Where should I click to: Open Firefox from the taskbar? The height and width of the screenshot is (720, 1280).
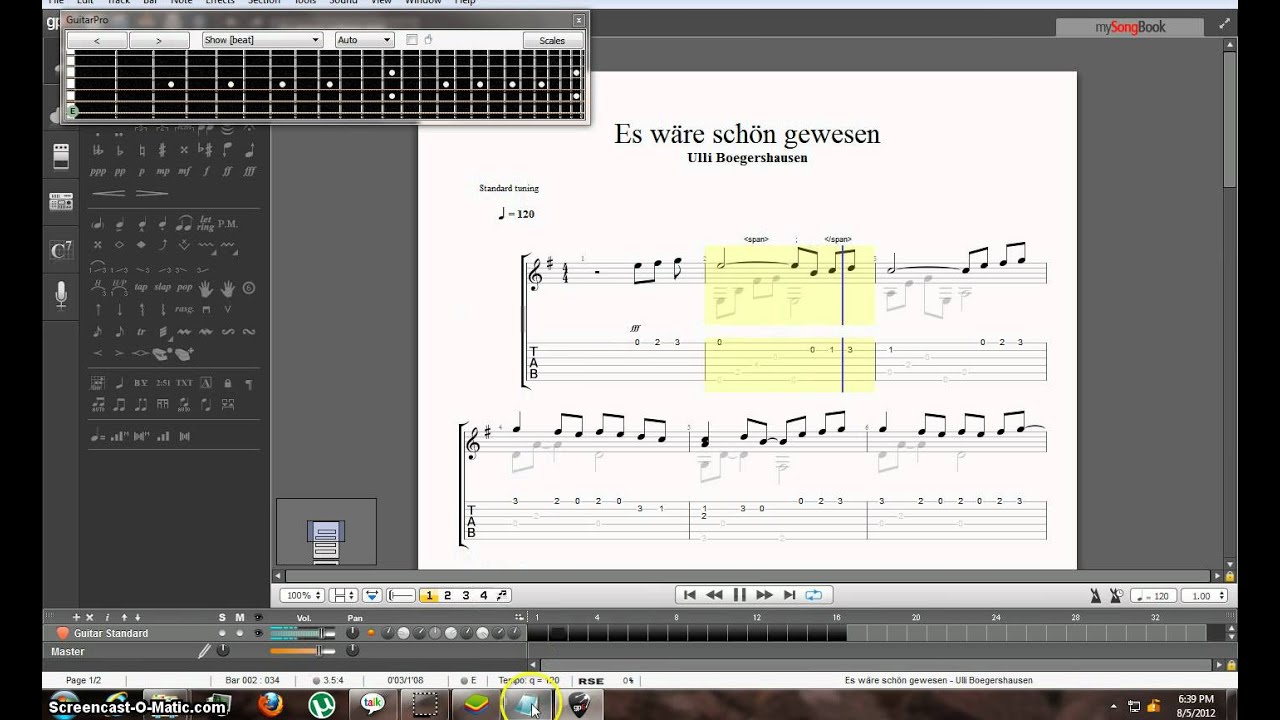pyautogui.click(x=270, y=704)
